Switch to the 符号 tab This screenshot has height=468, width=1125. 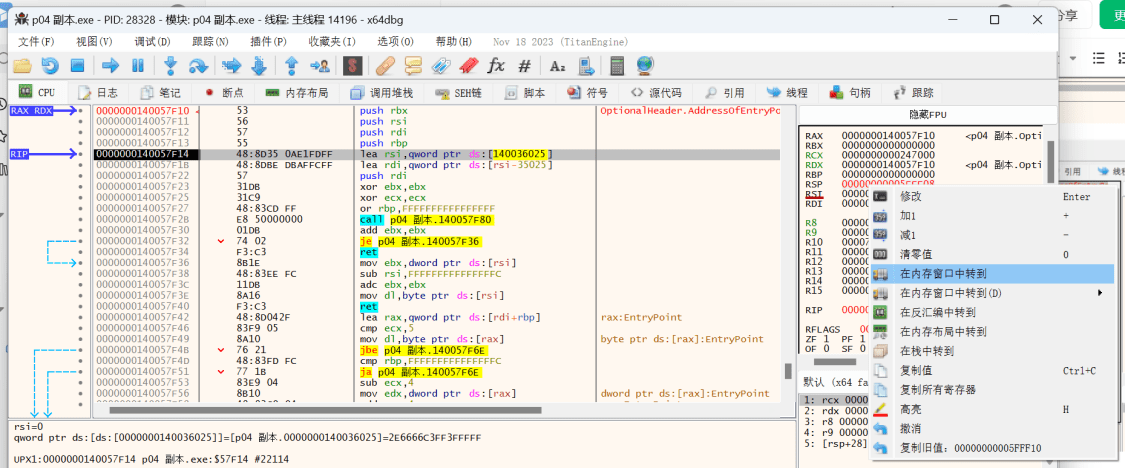click(x=588, y=93)
